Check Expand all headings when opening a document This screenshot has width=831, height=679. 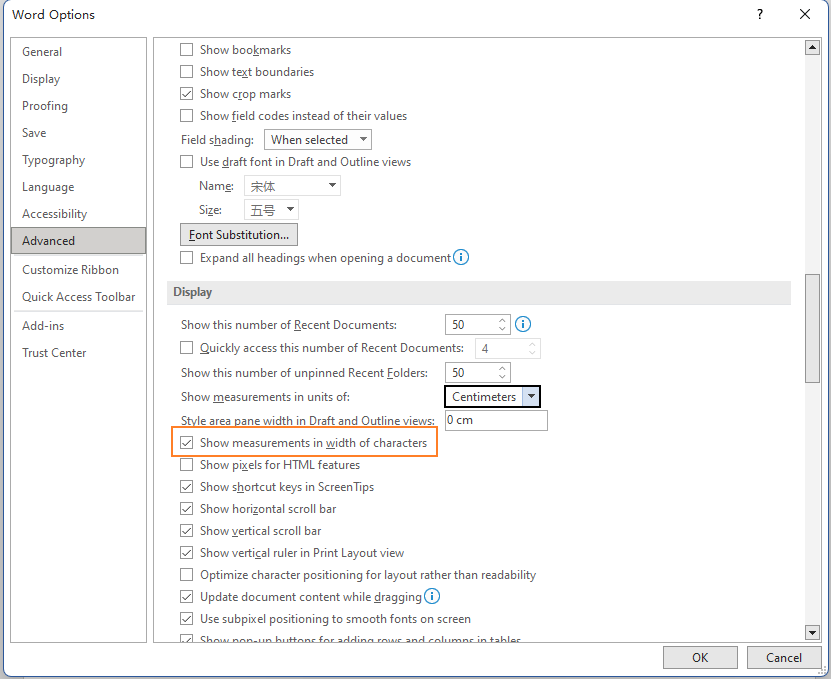point(187,258)
